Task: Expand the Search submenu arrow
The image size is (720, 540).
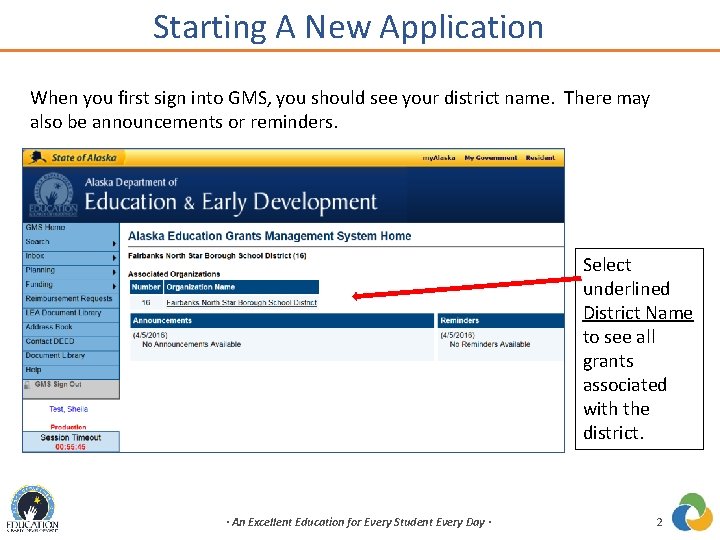Action: pyautogui.click(x=114, y=243)
